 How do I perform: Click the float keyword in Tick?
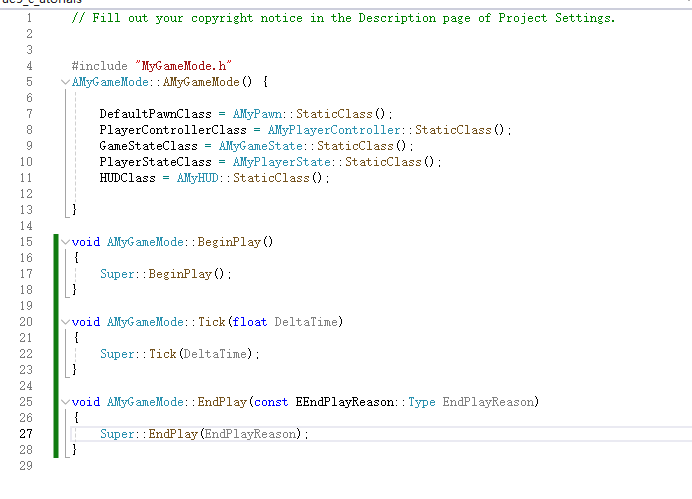click(x=248, y=322)
